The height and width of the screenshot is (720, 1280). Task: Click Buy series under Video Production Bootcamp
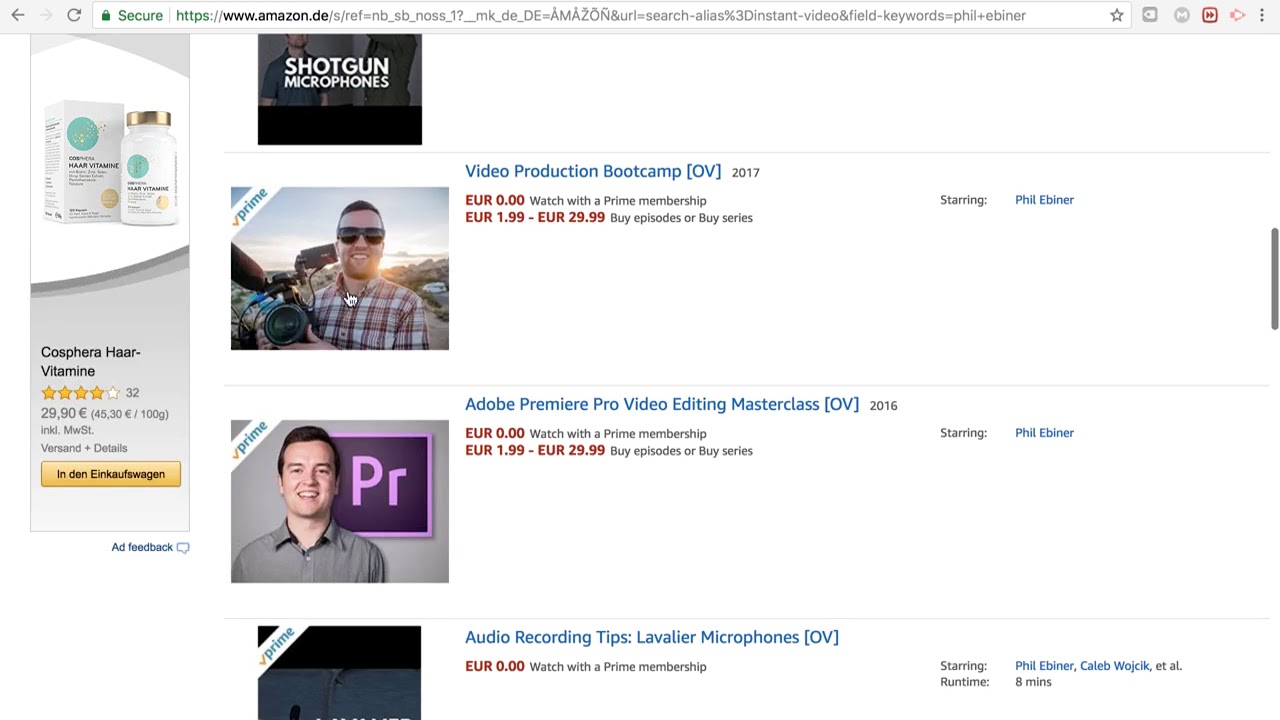(726, 218)
